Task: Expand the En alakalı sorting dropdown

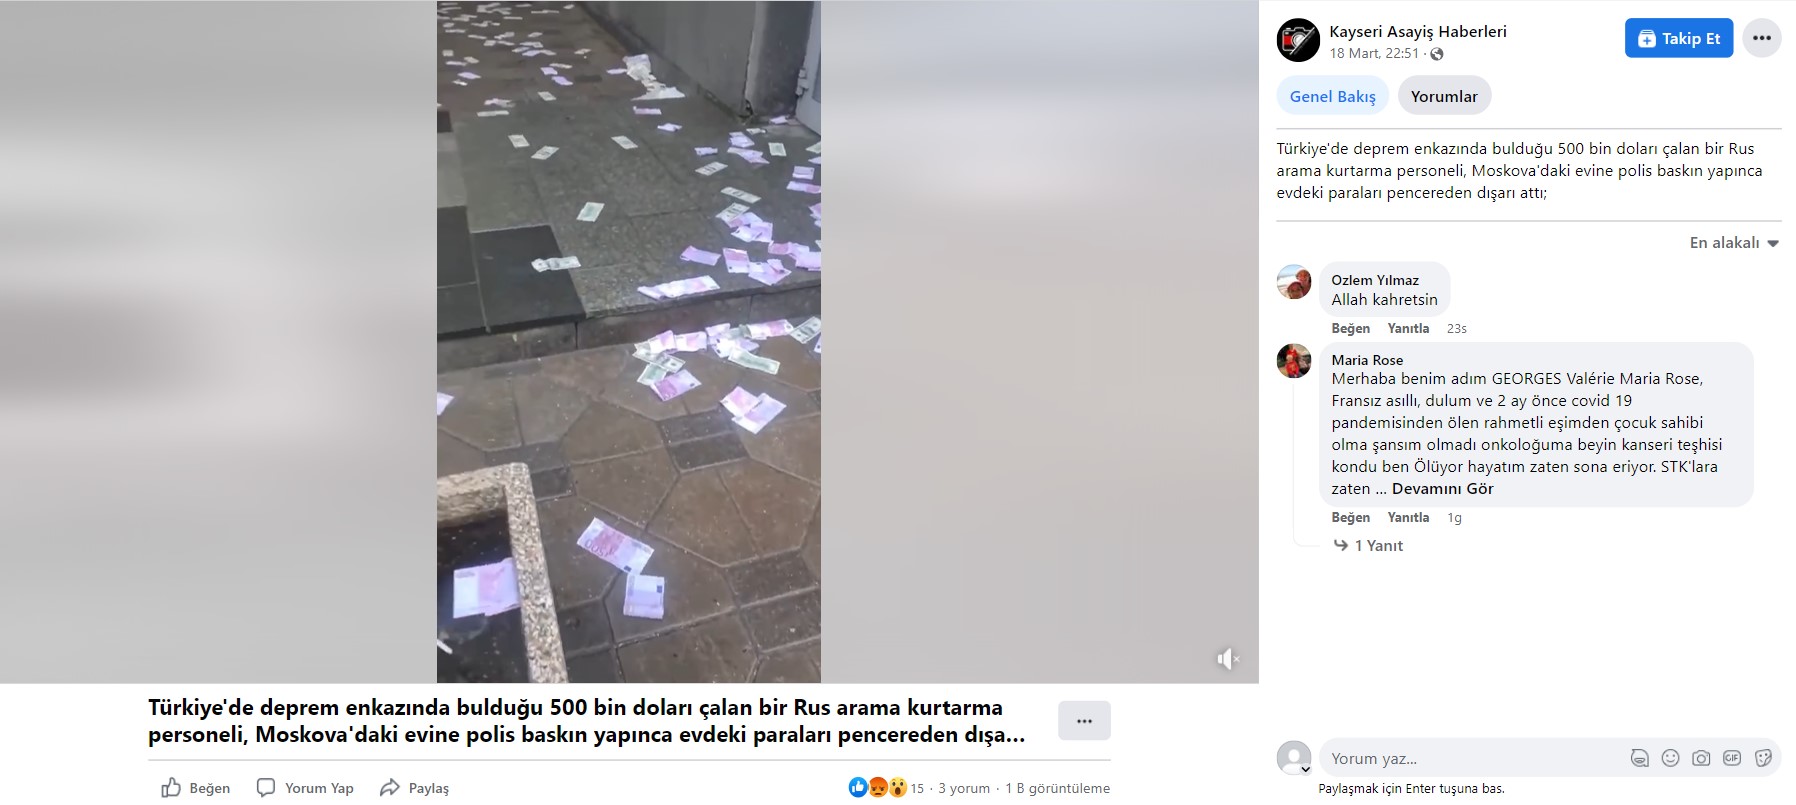Action: tap(1734, 243)
